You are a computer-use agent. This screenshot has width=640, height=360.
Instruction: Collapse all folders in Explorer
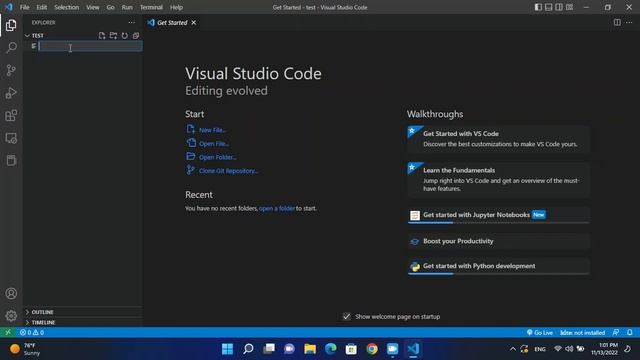coord(136,36)
